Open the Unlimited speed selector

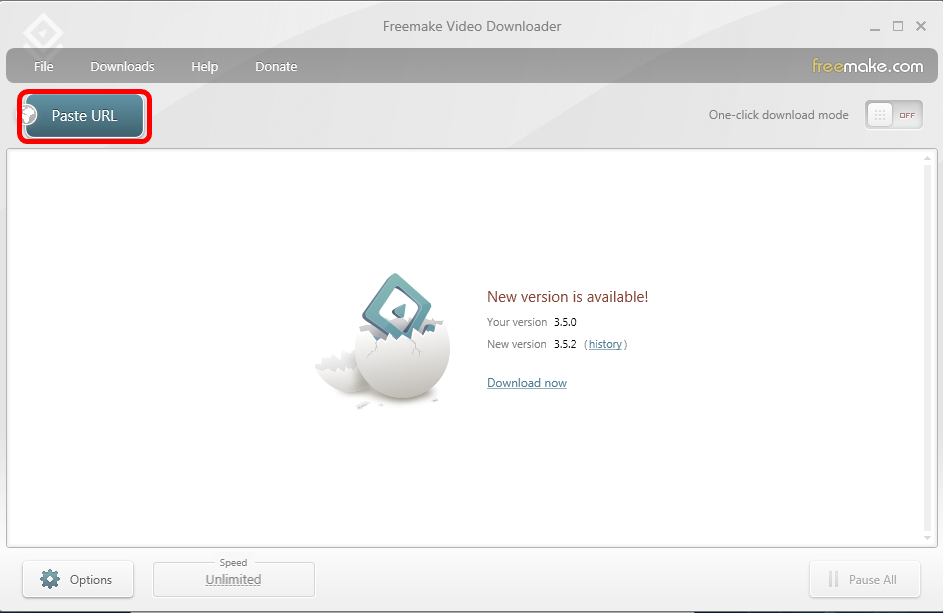click(233, 579)
